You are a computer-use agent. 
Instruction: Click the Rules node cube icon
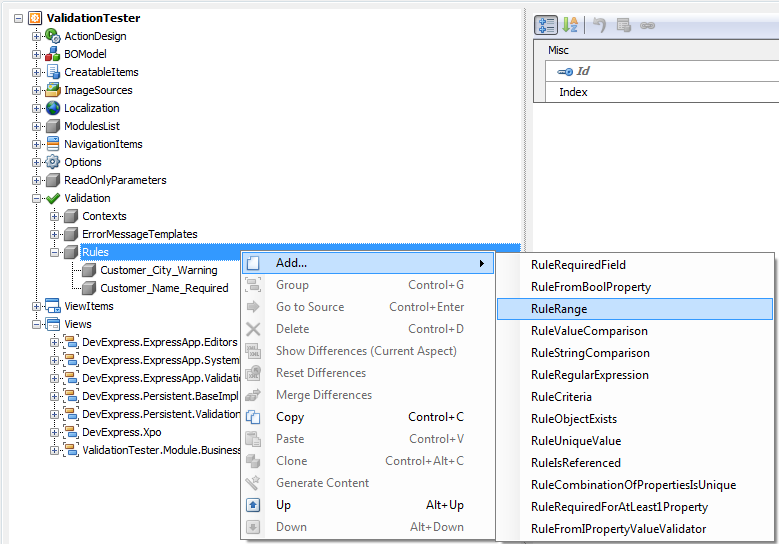(x=71, y=252)
